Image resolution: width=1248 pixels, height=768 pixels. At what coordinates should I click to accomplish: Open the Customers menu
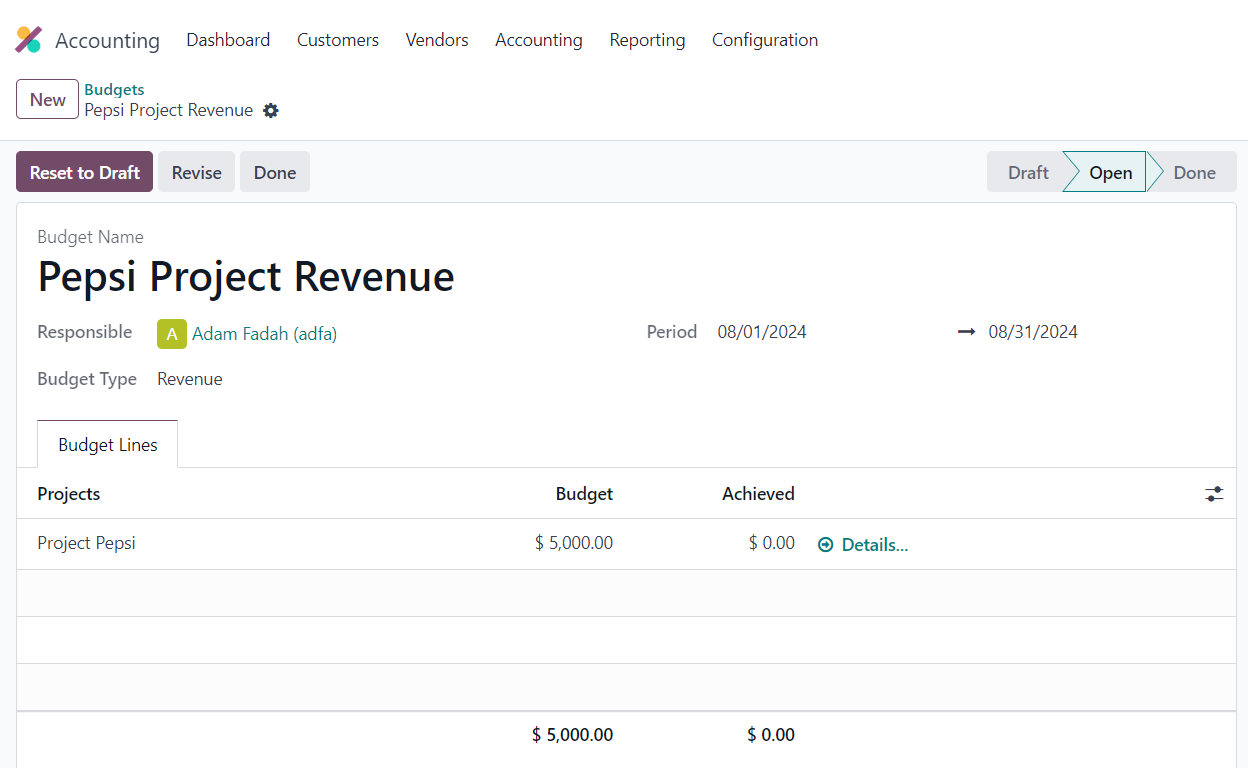click(x=338, y=40)
